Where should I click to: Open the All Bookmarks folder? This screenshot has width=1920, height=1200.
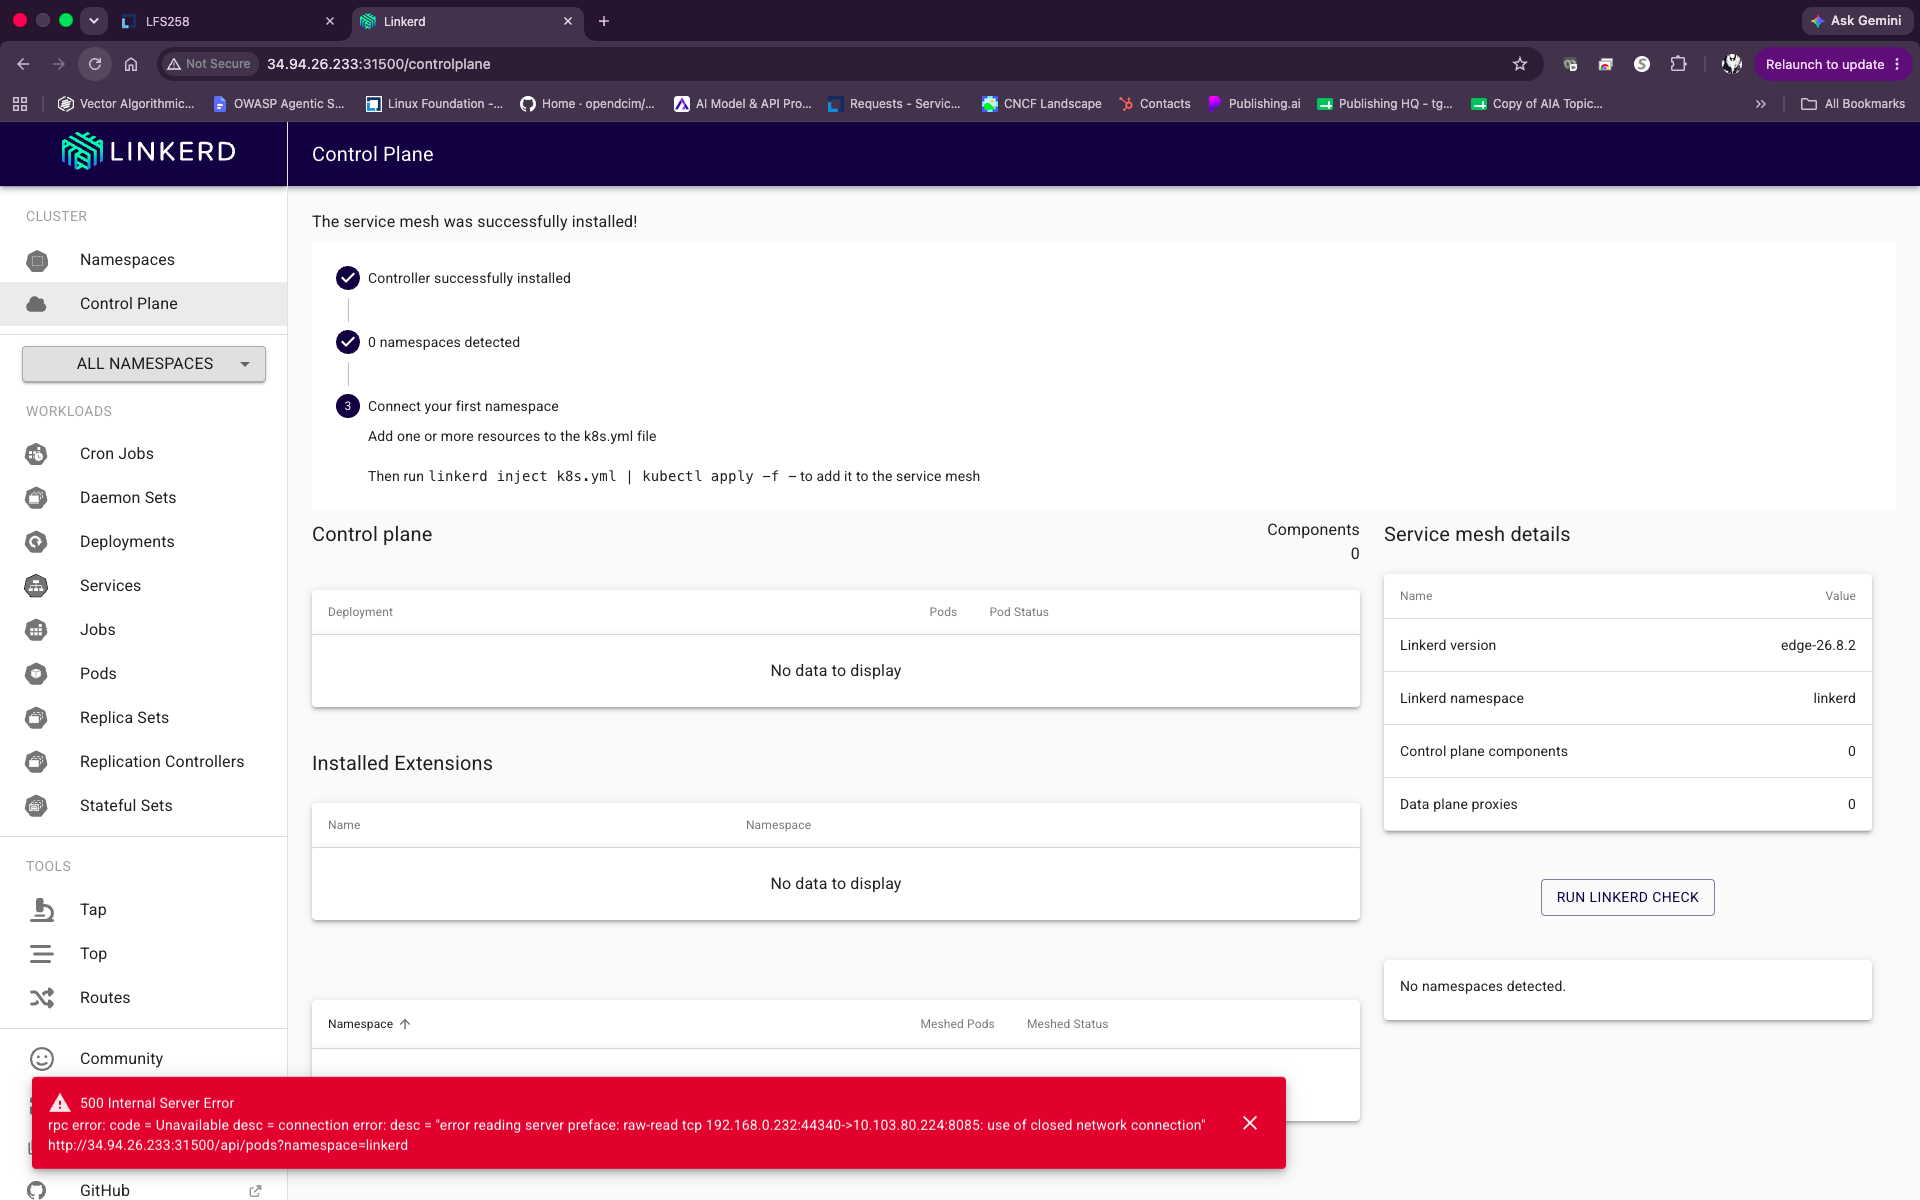1853,104
